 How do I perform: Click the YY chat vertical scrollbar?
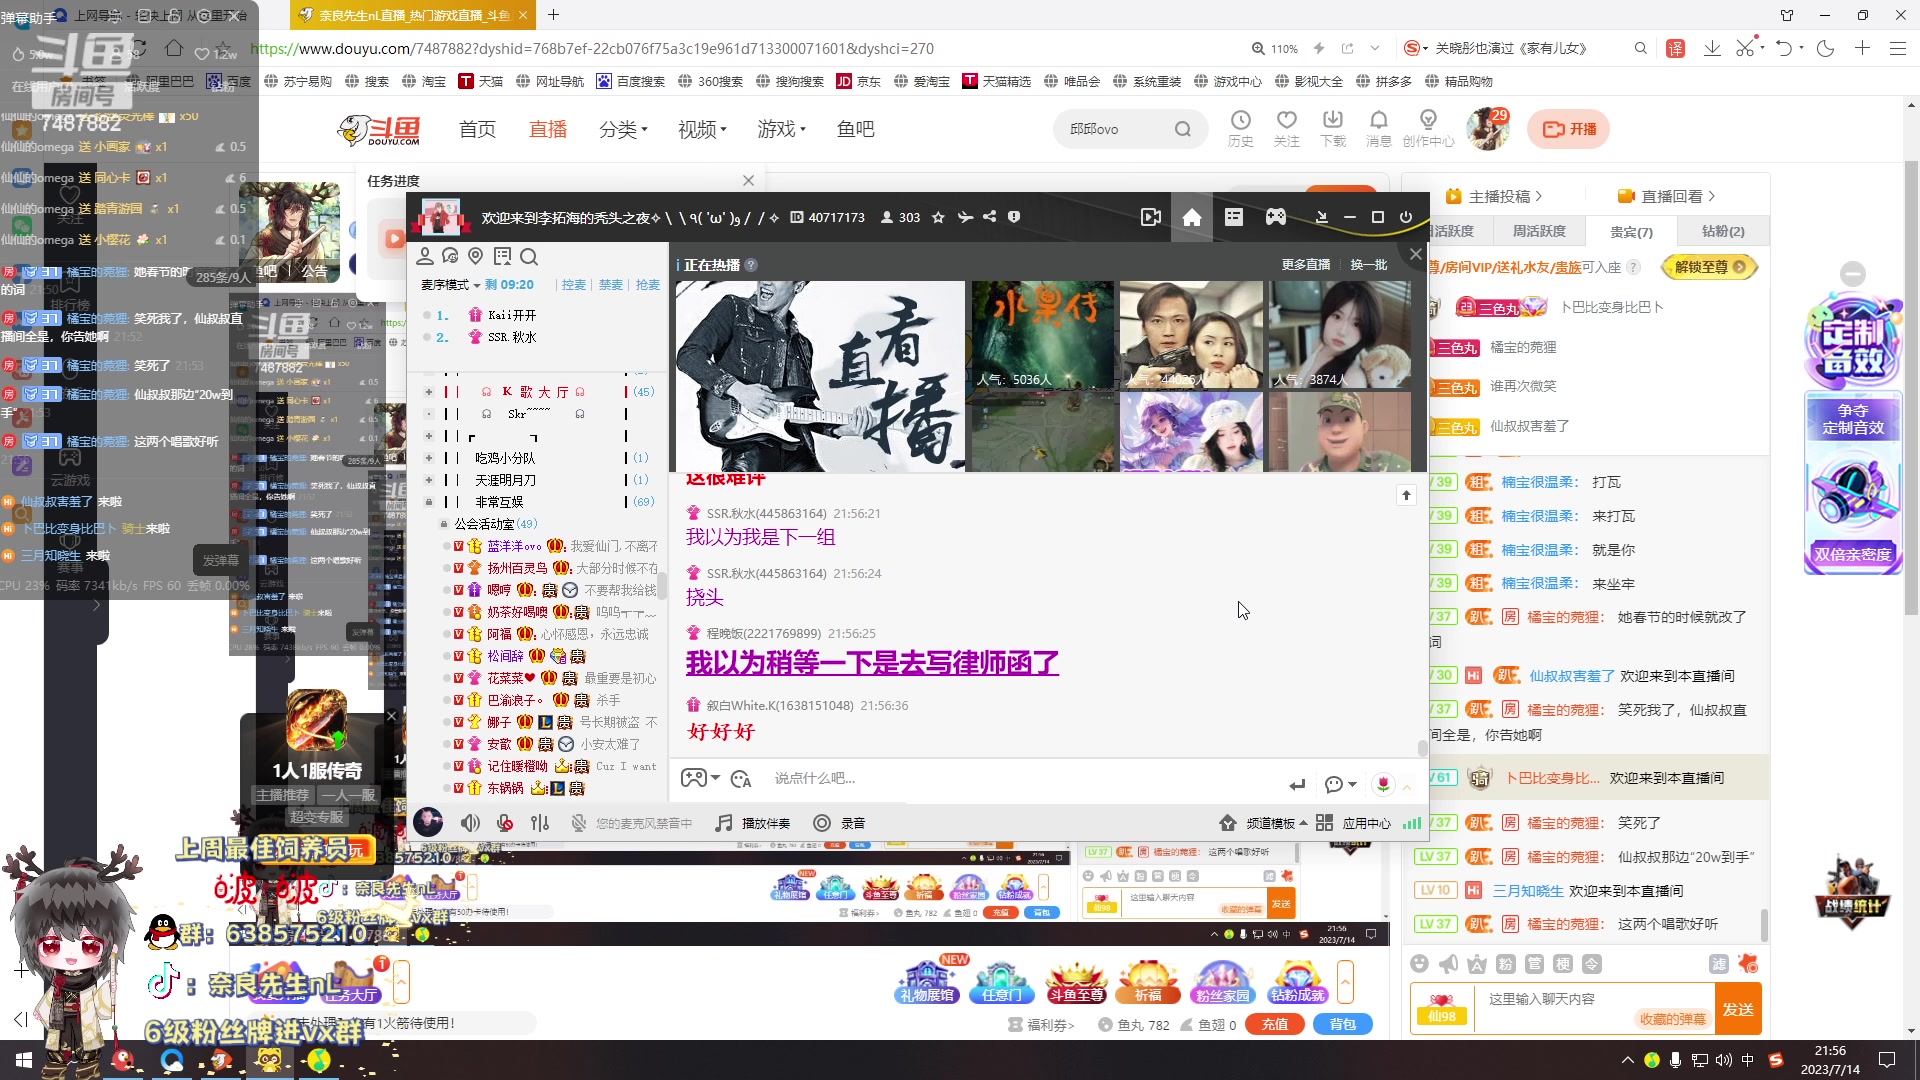[x=1422, y=747]
